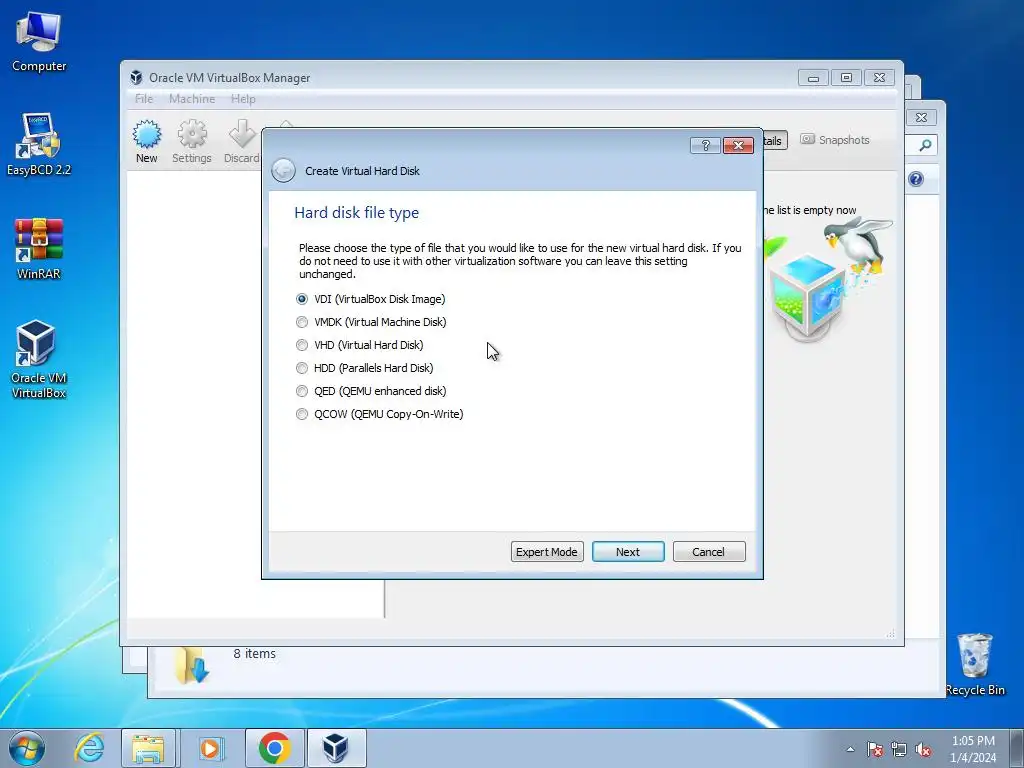Show hidden tray icons arrow
The height and width of the screenshot is (768, 1024).
point(850,749)
